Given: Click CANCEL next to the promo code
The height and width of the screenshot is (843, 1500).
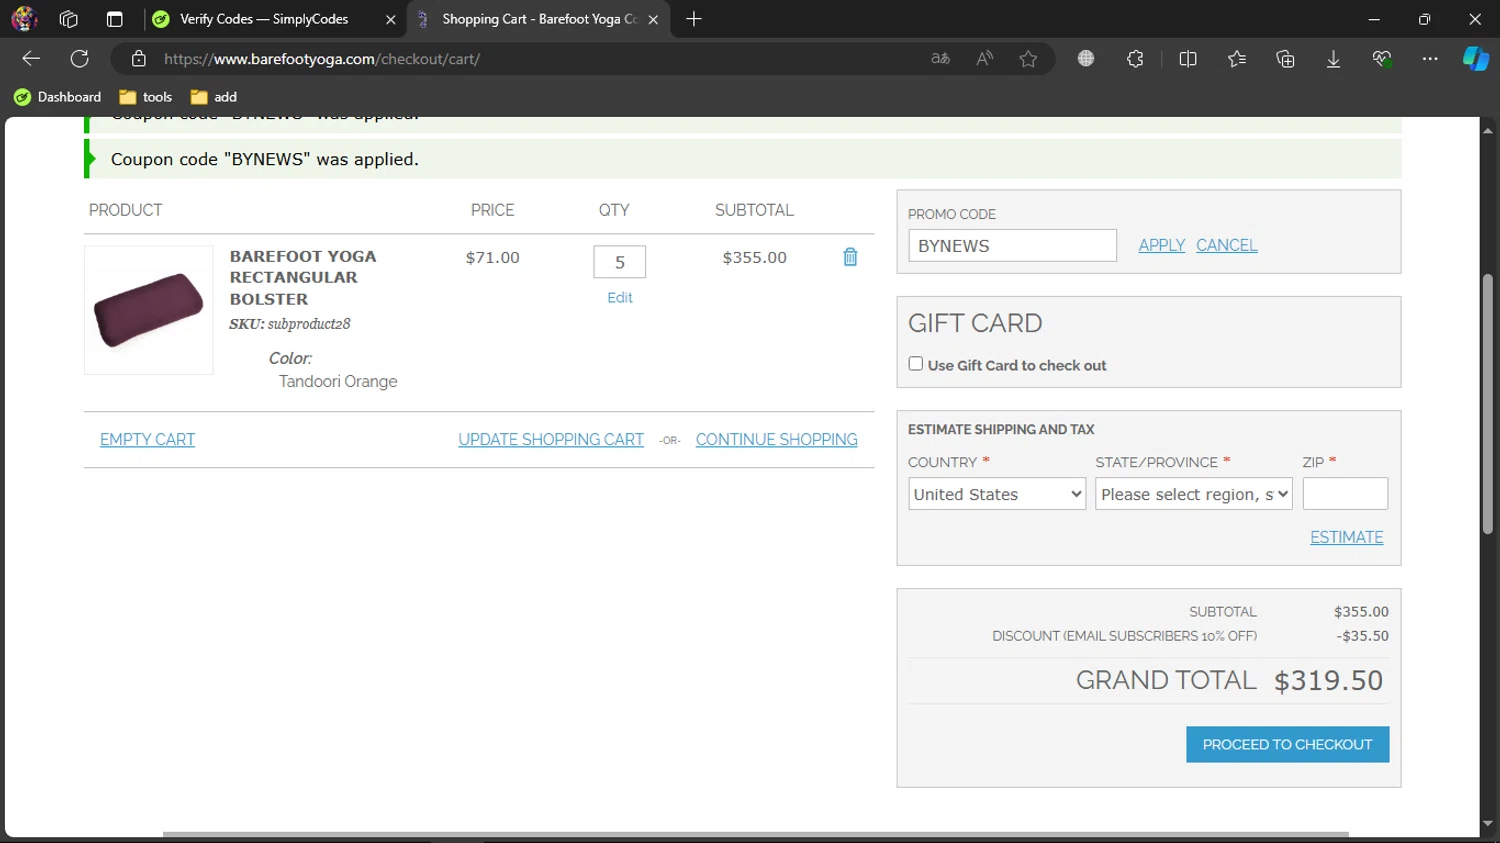Looking at the screenshot, I should point(1227,245).
